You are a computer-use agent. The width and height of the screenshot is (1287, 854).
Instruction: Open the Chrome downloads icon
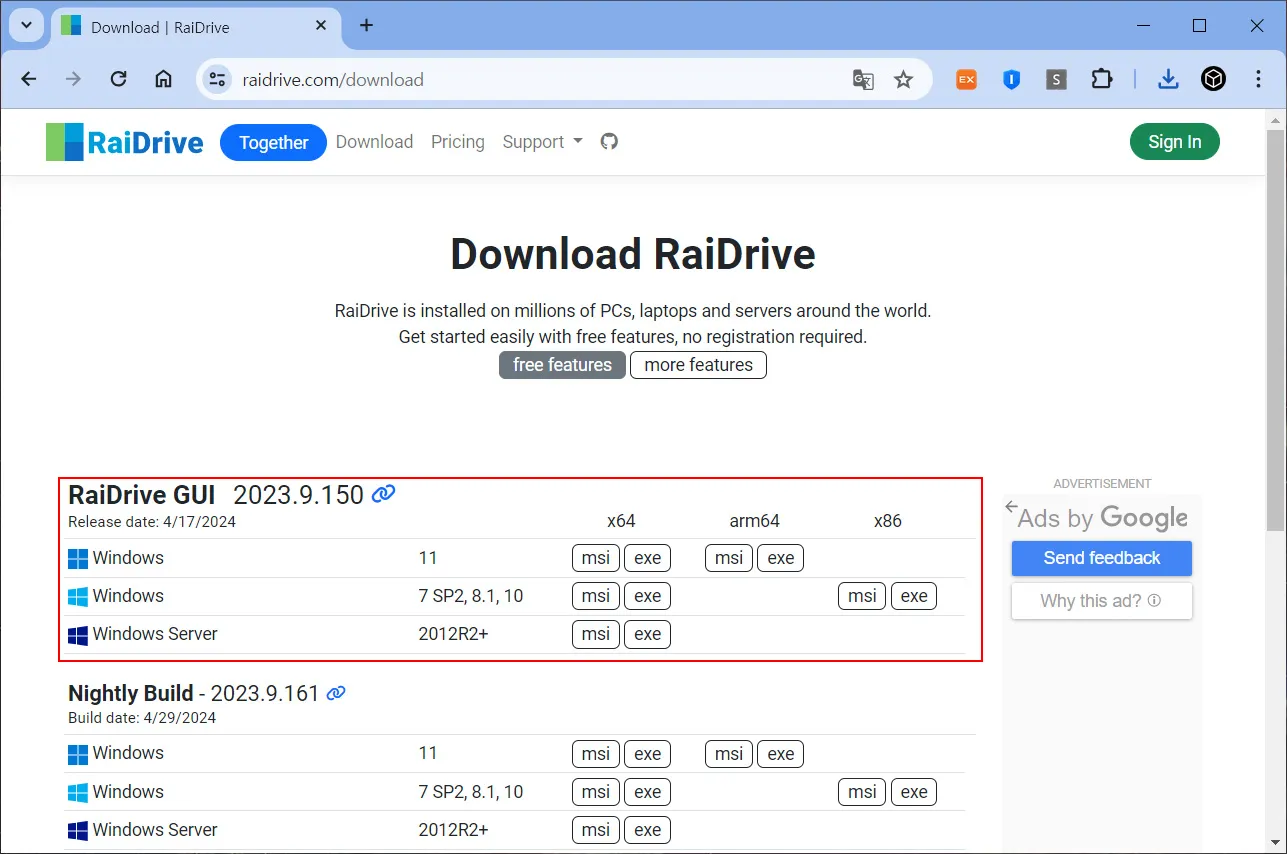[x=1167, y=79]
